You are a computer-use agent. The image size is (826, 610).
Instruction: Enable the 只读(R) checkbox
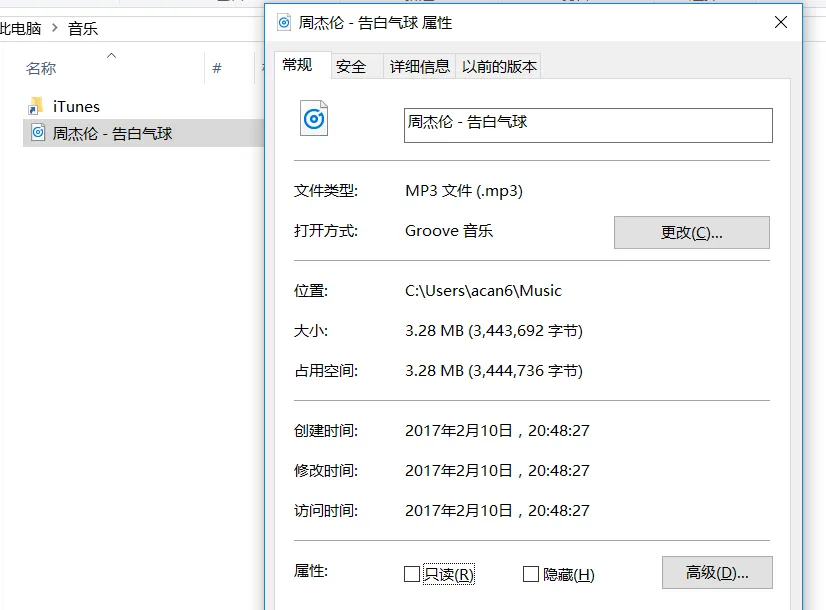412,574
